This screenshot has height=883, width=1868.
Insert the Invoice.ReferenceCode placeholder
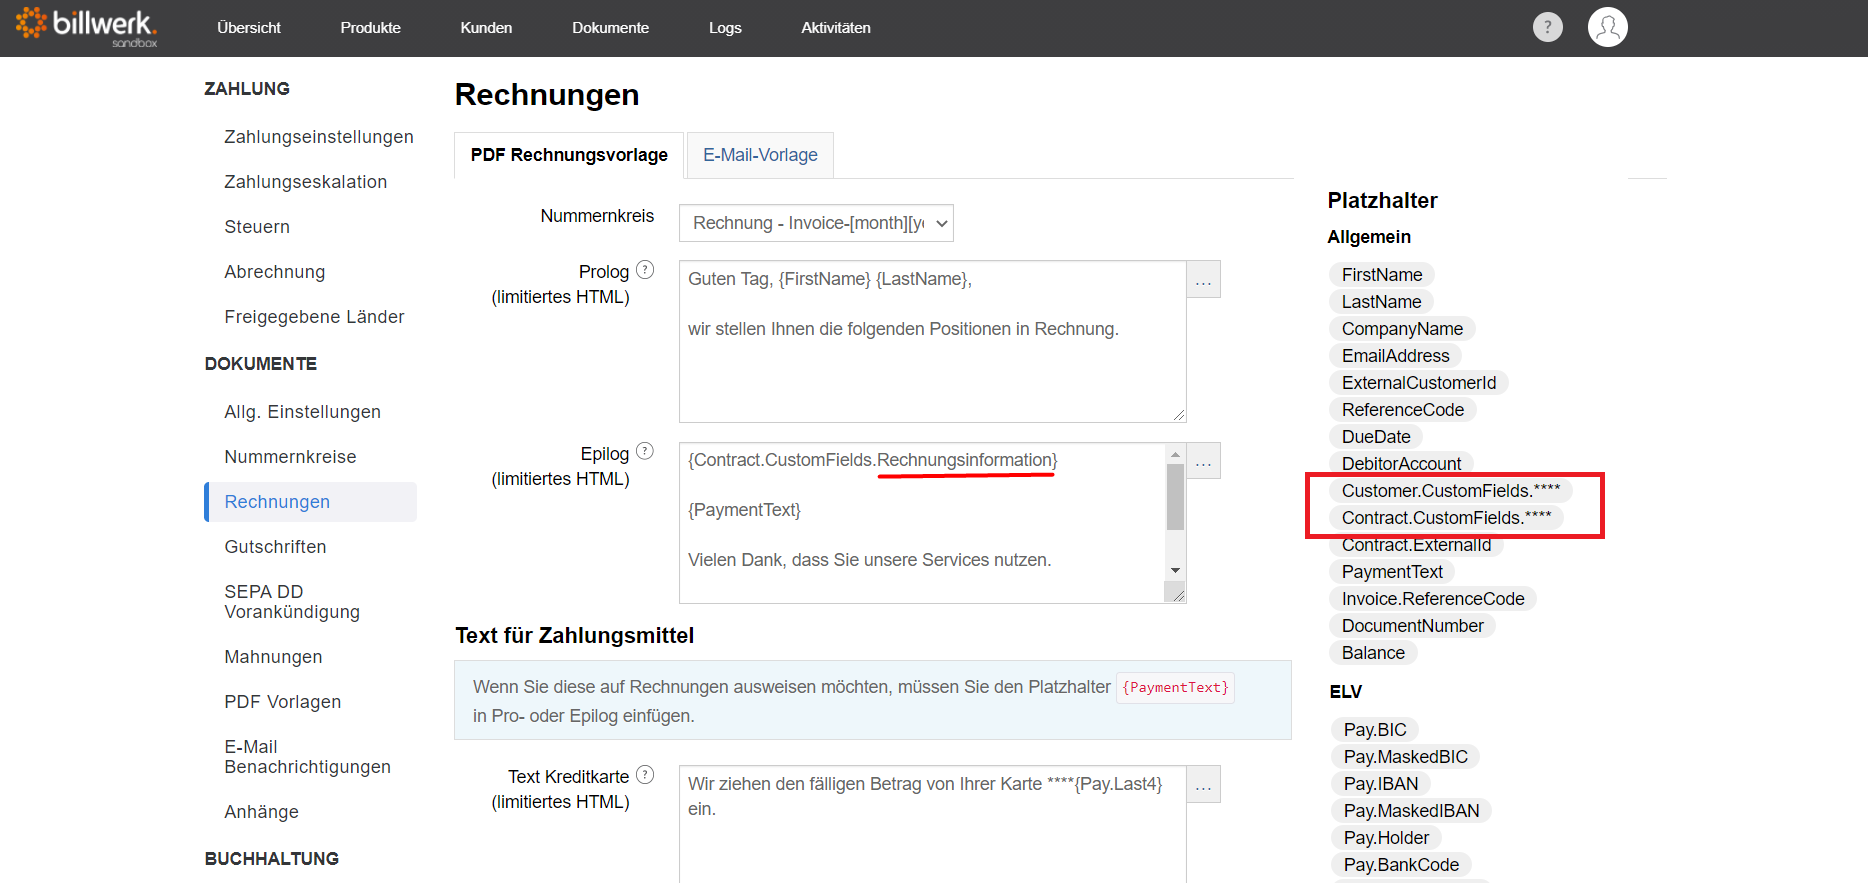1433,599
